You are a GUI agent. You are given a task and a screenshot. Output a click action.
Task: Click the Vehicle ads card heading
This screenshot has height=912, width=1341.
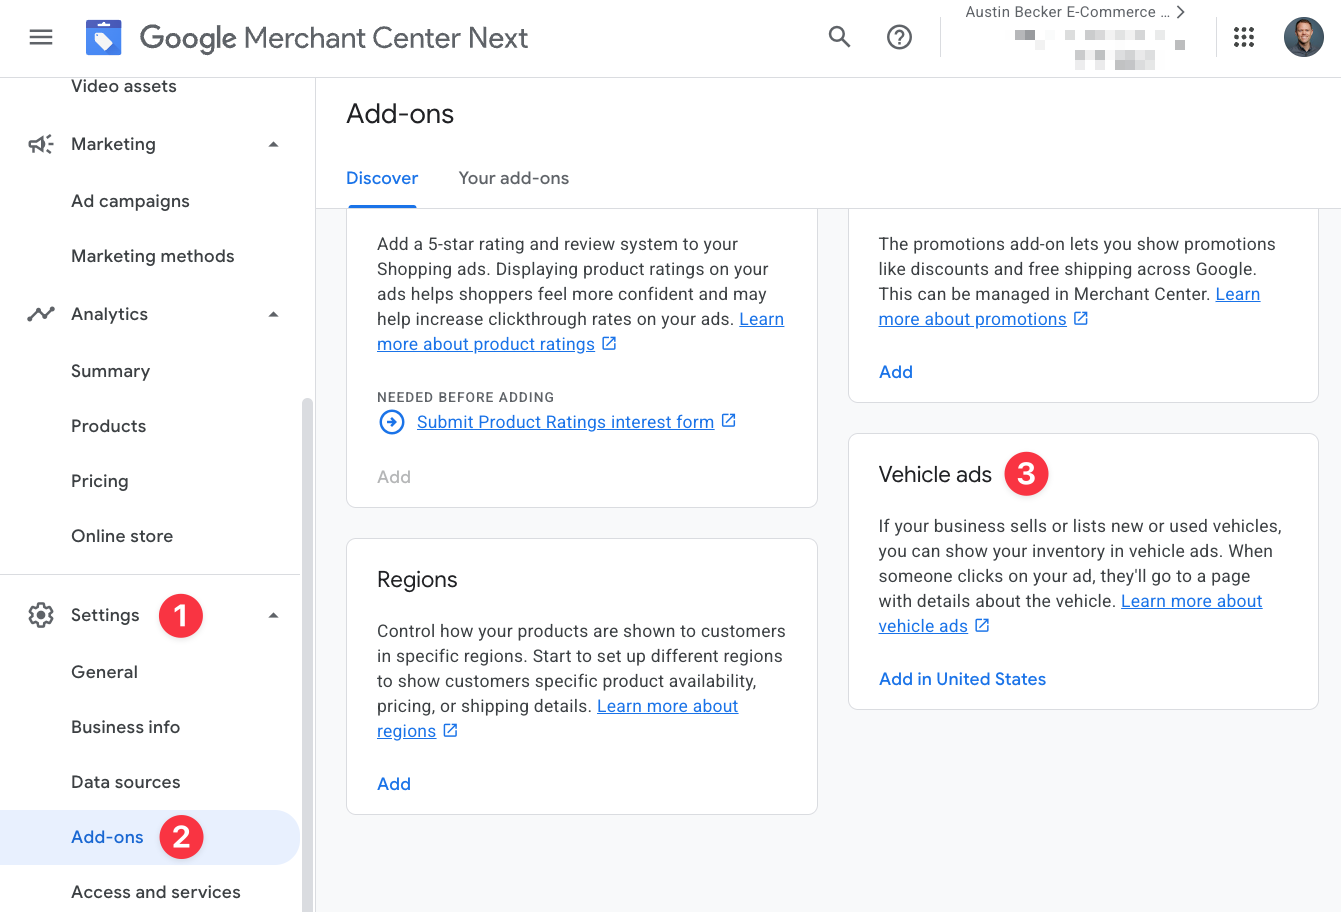[x=935, y=475]
